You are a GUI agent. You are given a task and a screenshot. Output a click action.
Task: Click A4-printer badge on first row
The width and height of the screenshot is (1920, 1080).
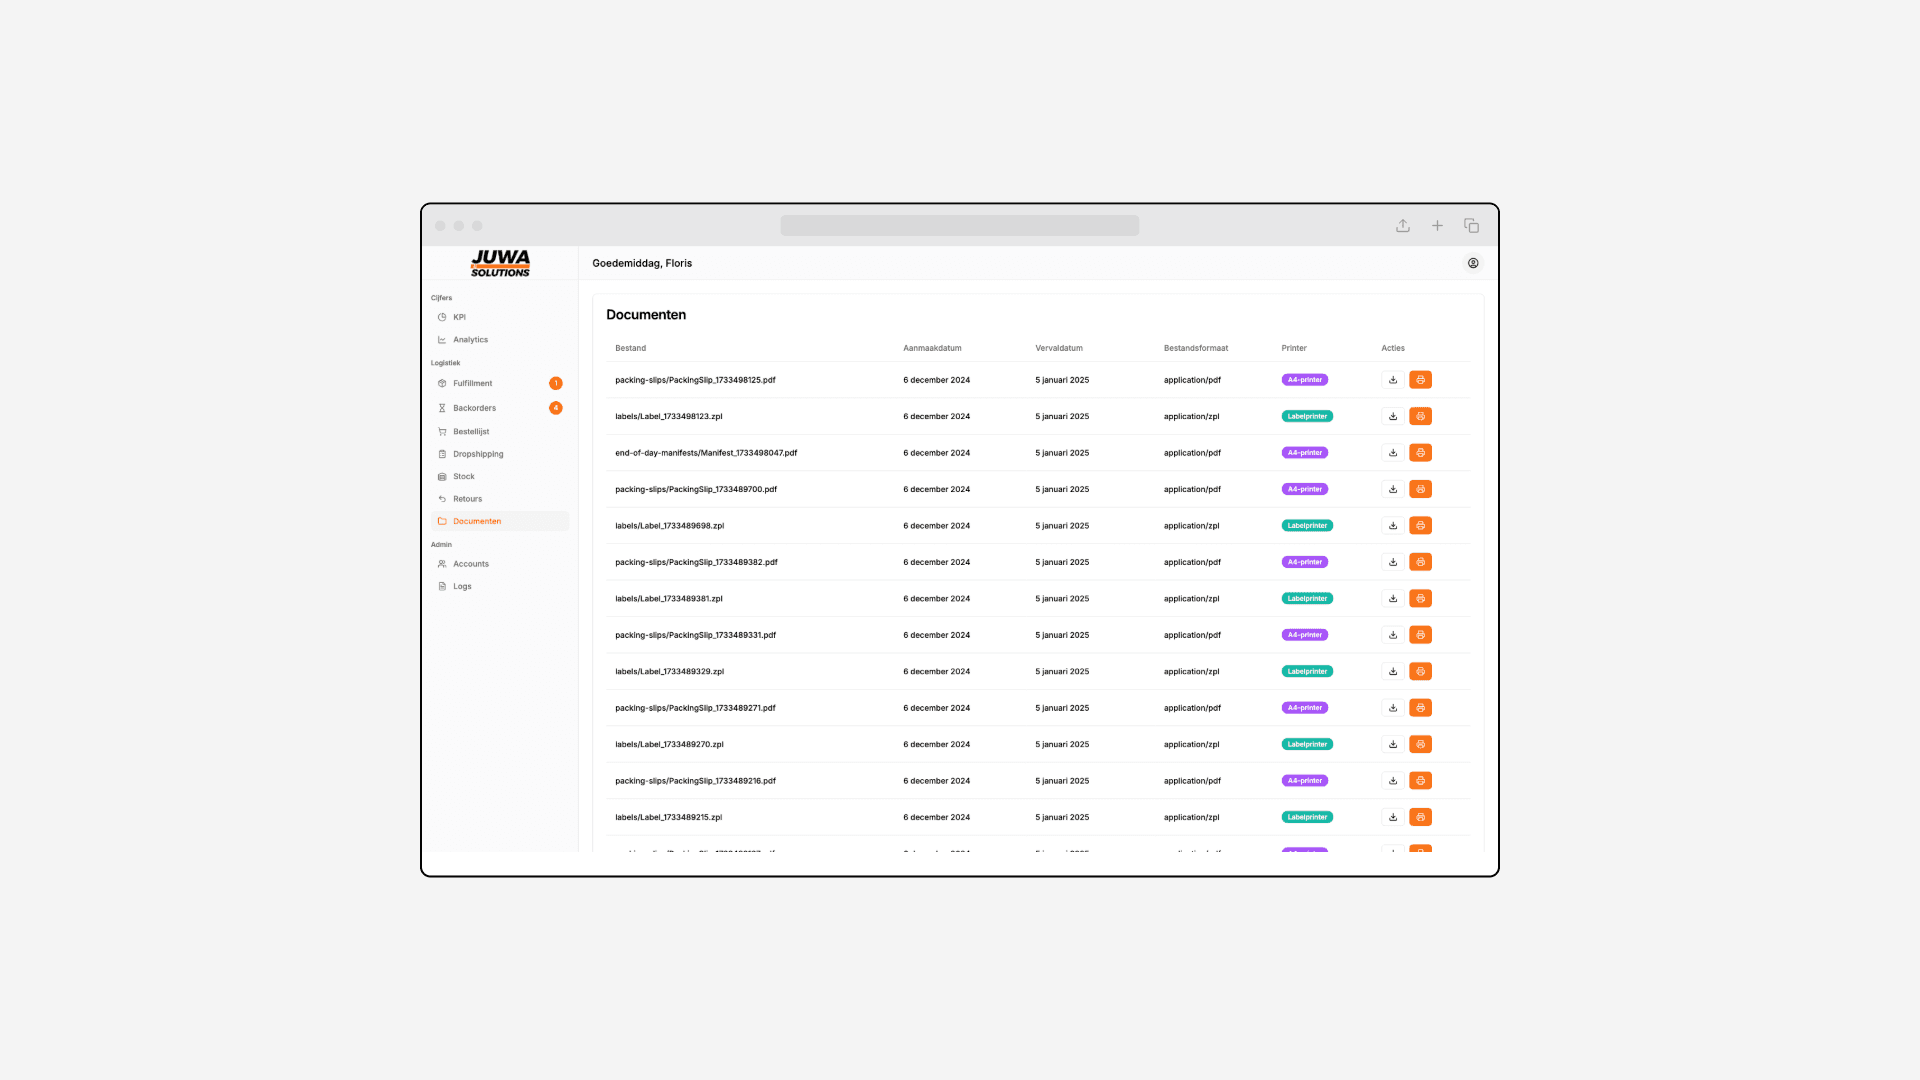pos(1304,380)
